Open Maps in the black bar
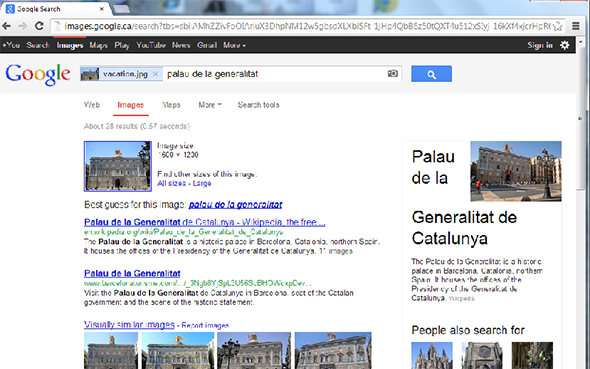 point(99,45)
